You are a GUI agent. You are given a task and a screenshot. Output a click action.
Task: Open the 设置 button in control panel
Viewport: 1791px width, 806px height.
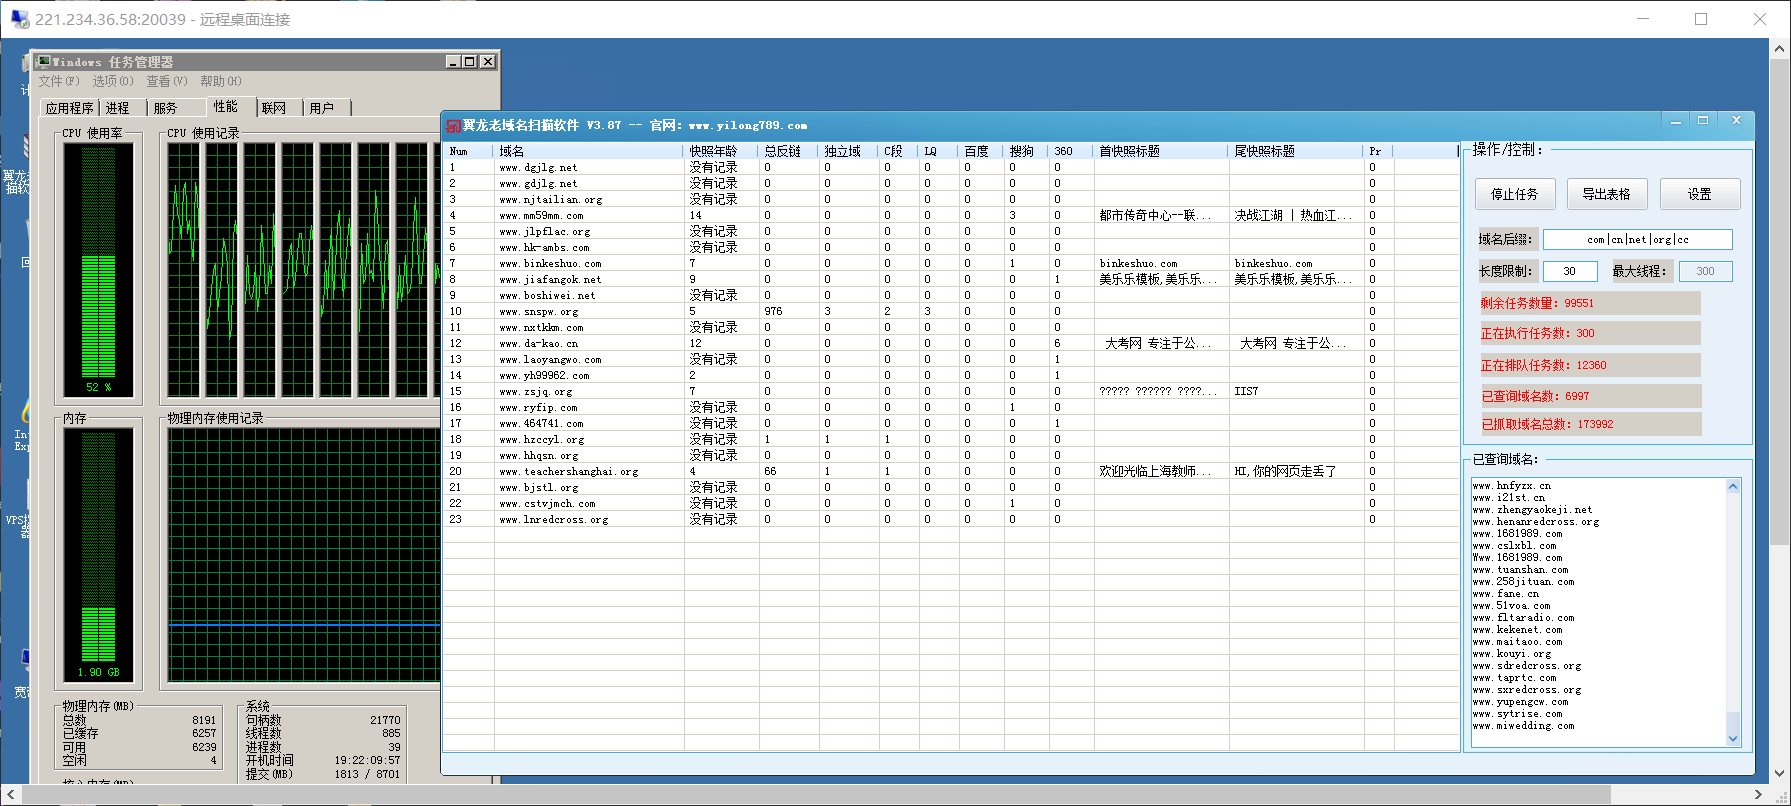pos(1700,194)
